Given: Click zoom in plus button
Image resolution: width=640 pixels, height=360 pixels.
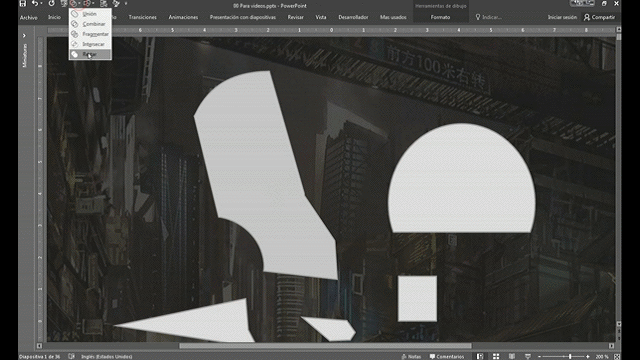Looking at the screenshot, I should click(588, 356).
